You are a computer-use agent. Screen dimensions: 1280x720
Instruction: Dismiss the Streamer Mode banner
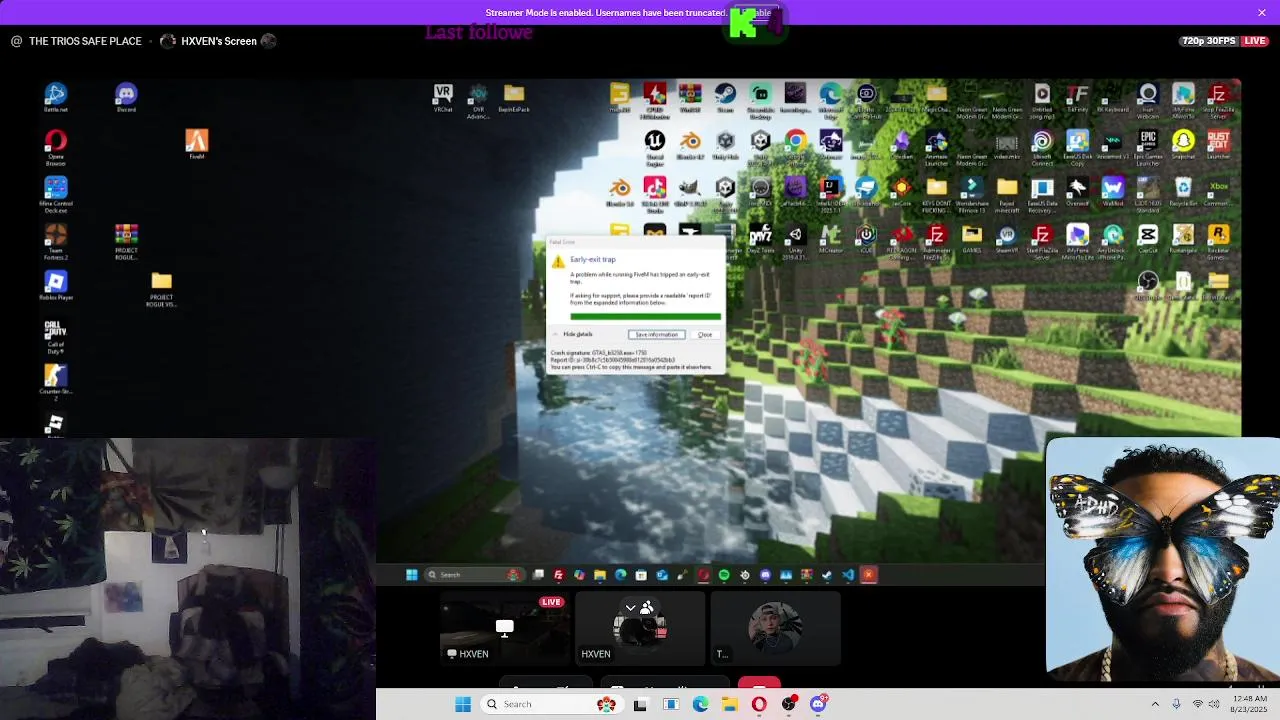click(x=1262, y=12)
